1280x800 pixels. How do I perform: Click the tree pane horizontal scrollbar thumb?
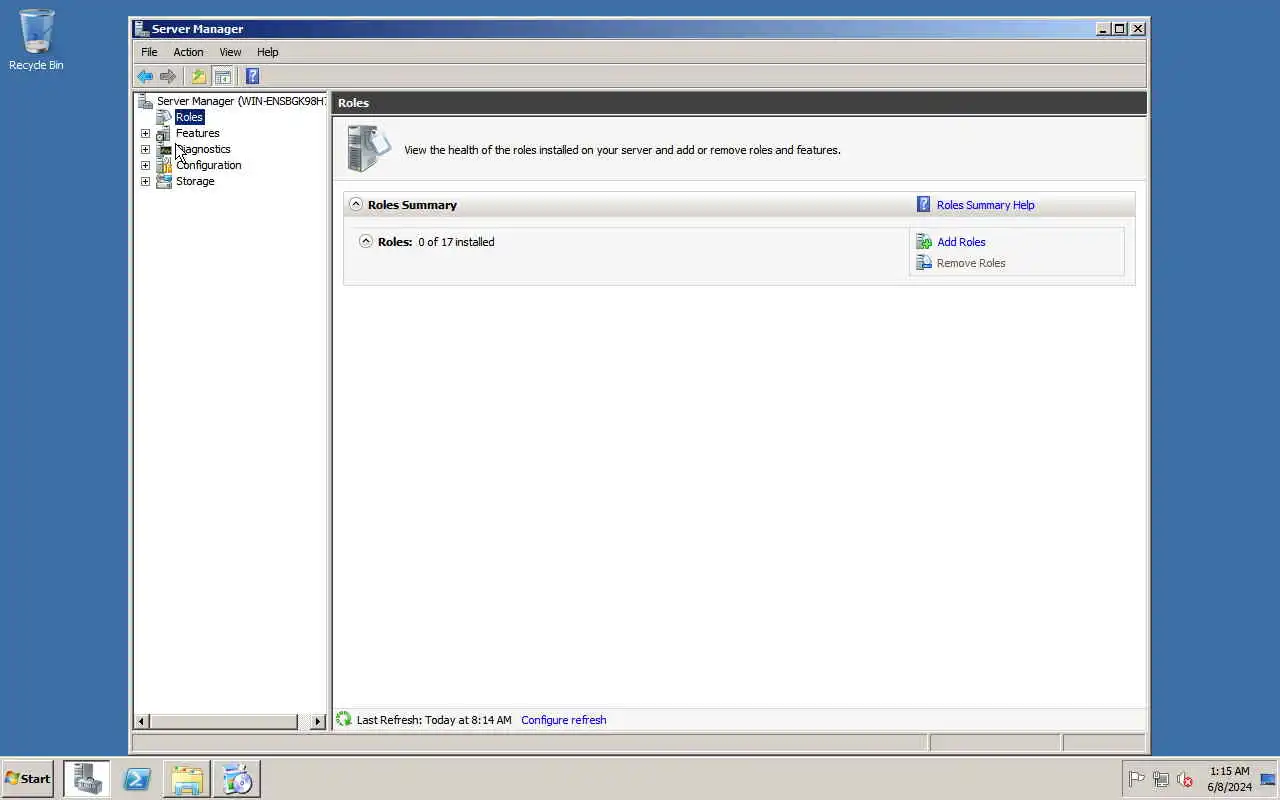point(224,721)
